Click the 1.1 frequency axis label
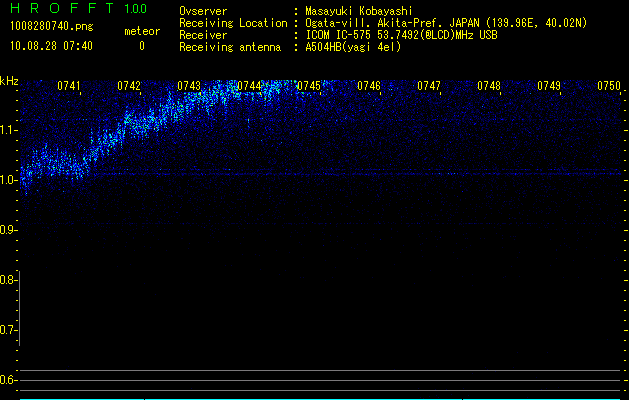 coord(9,130)
